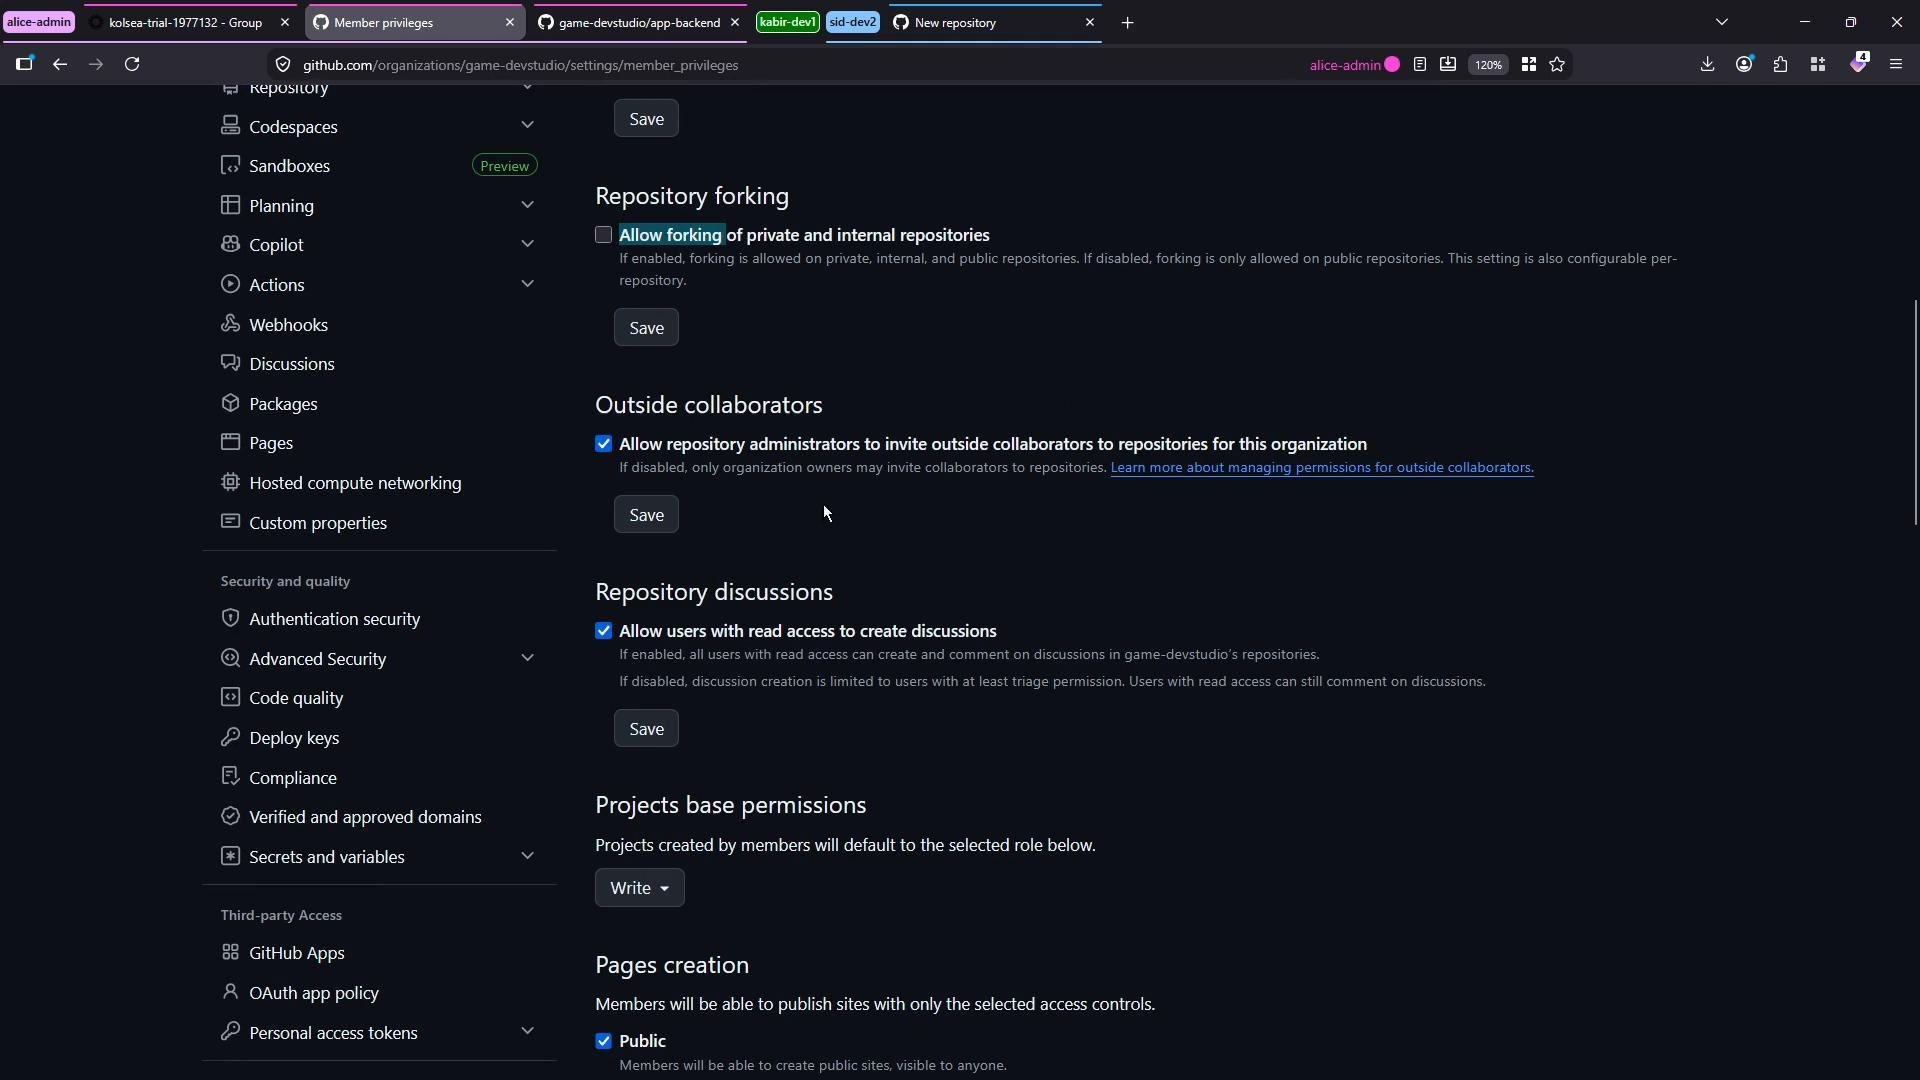1920x1080 pixels.
Task: Click the Deploy keys key icon
Action: click(x=230, y=737)
